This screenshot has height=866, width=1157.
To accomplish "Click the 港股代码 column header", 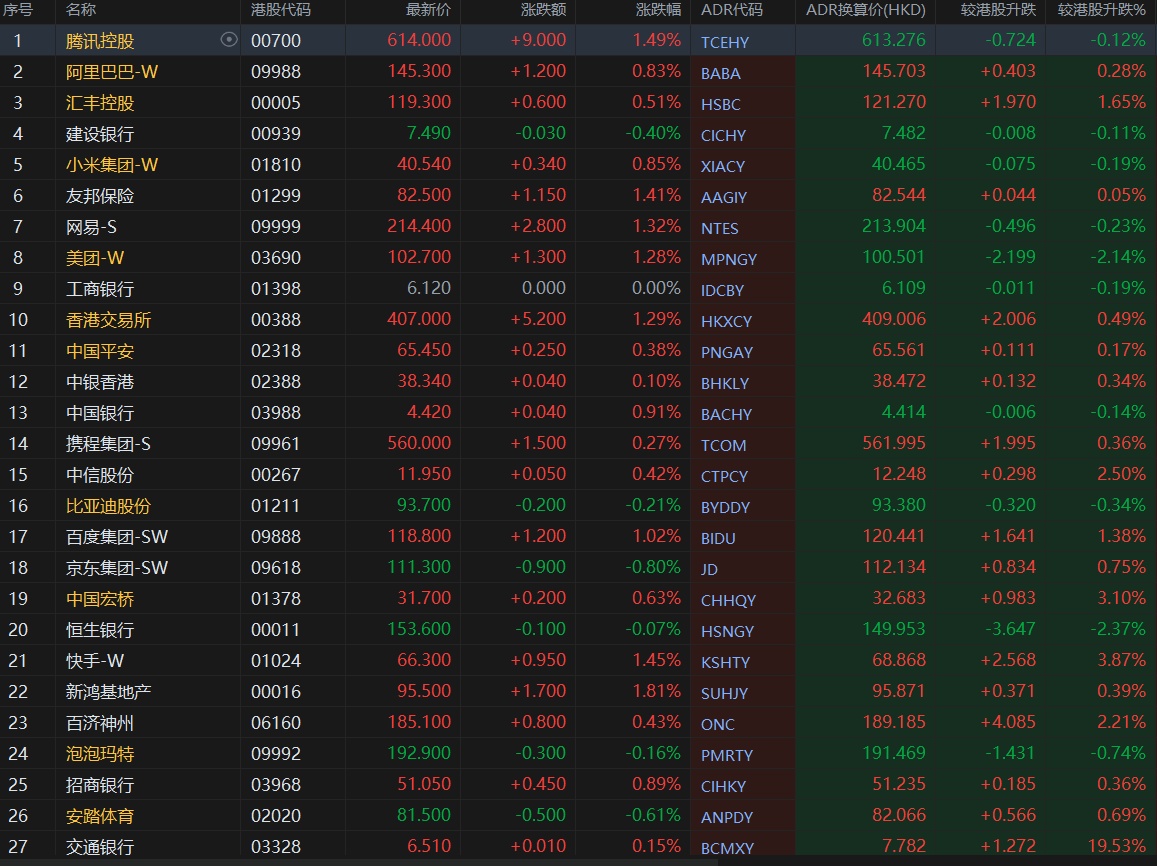I will [281, 10].
